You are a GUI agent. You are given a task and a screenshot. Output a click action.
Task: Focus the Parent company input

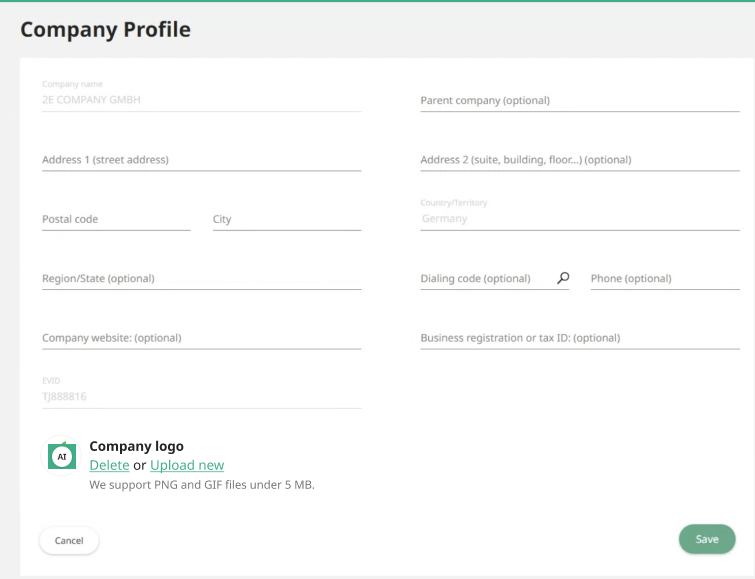pos(579,100)
